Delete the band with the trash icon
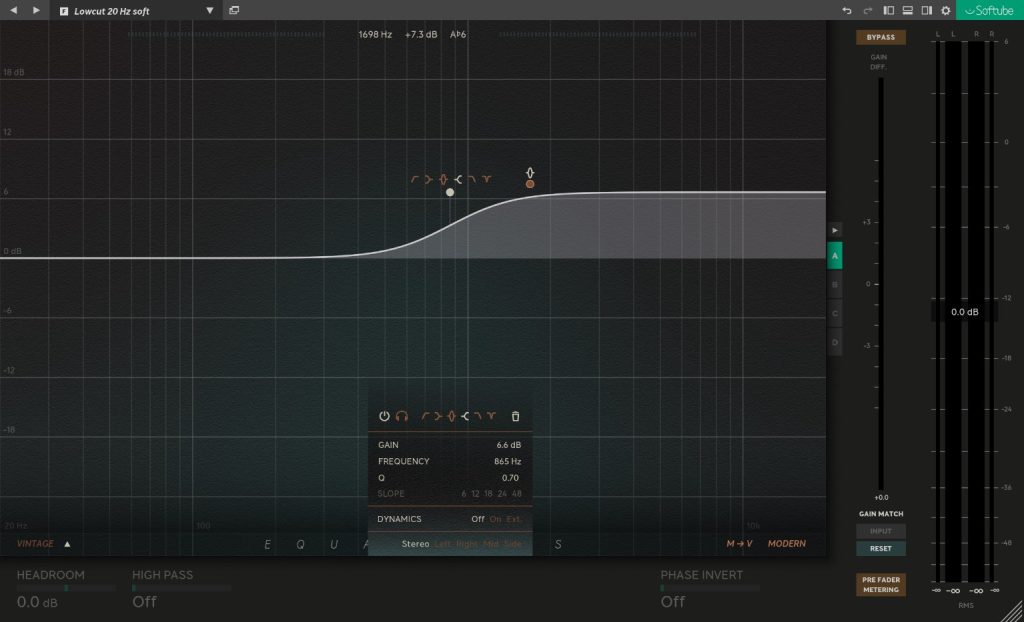 coord(515,416)
